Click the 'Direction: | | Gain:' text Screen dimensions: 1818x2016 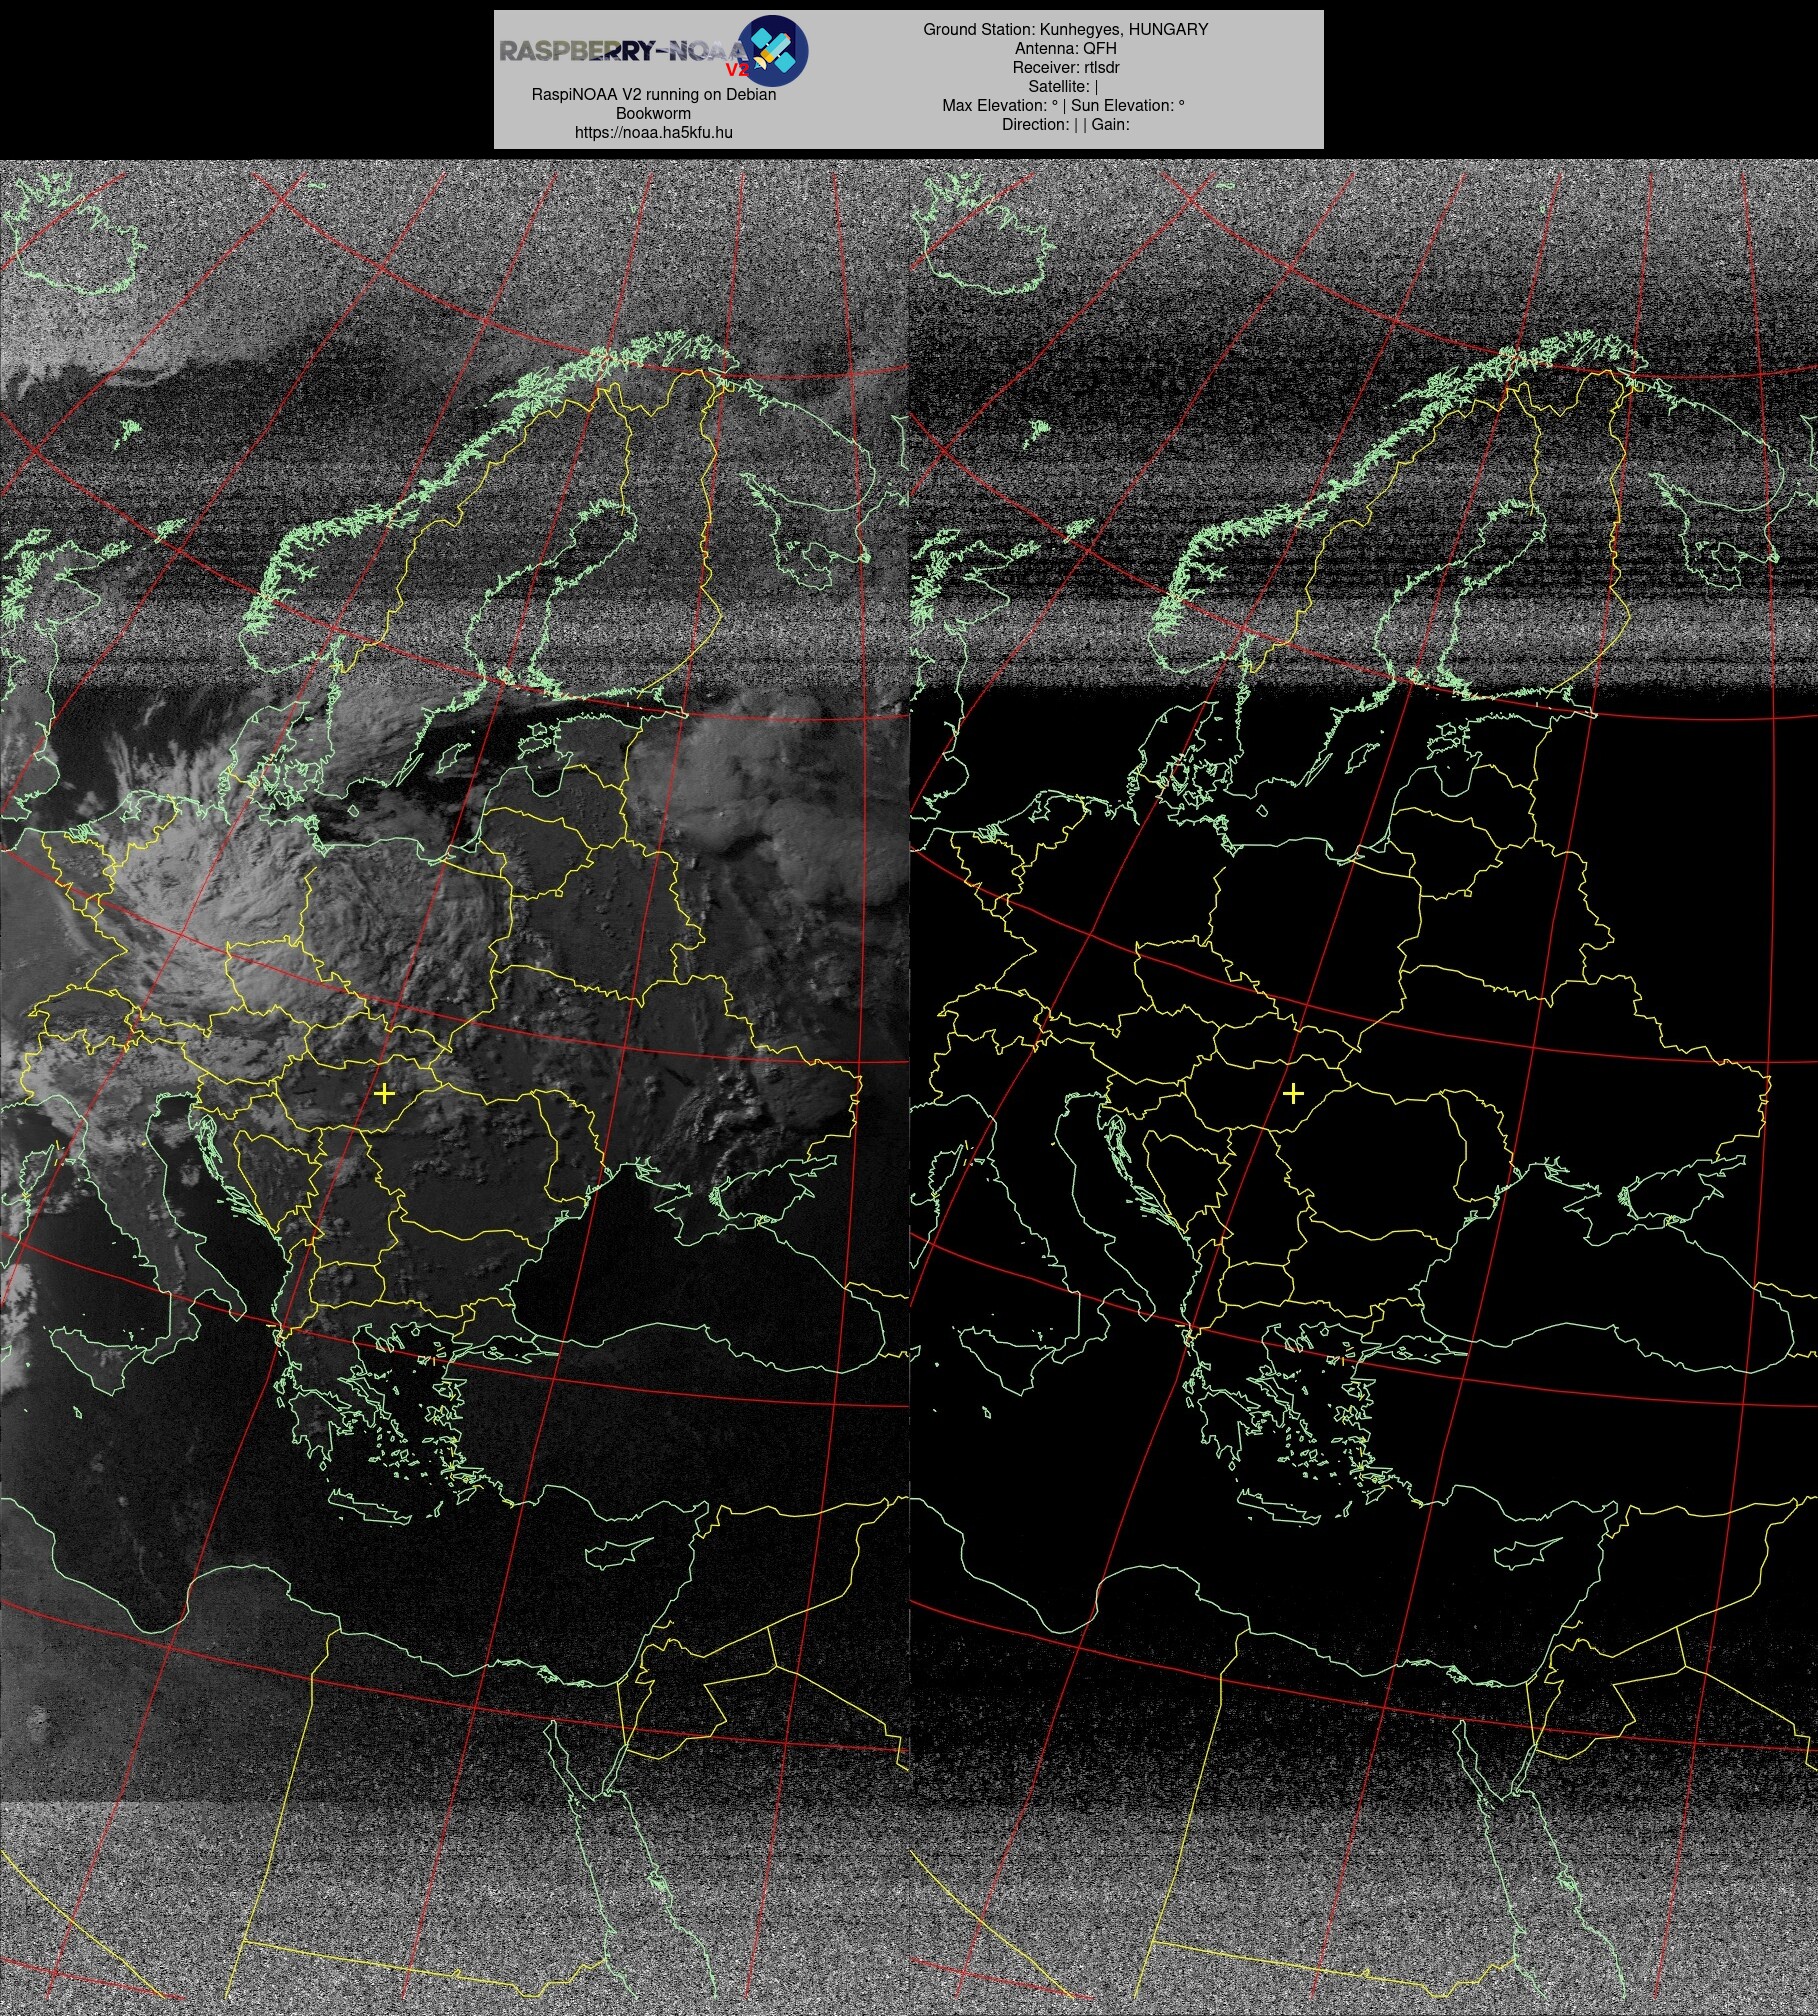point(1065,124)
